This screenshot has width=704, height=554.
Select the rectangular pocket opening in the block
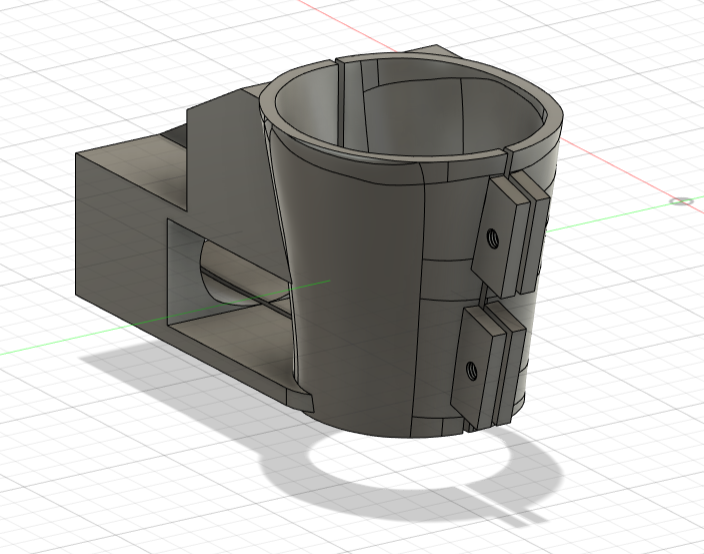(x=229, y=294)
